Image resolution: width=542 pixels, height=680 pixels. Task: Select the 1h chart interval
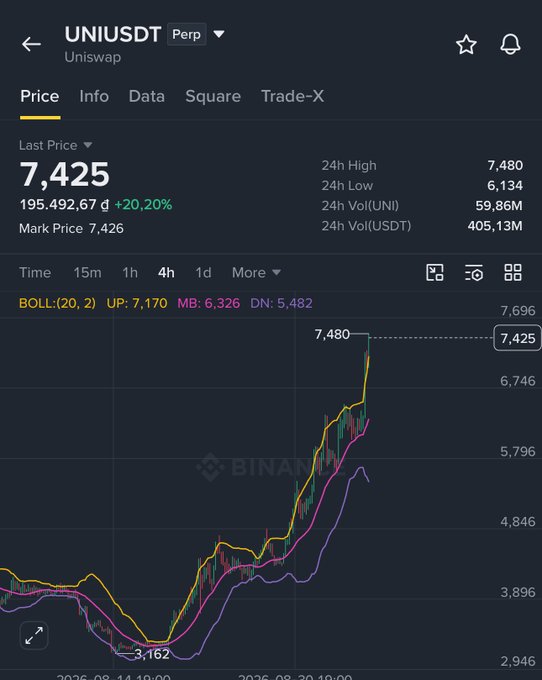click(x=130, y=272)
